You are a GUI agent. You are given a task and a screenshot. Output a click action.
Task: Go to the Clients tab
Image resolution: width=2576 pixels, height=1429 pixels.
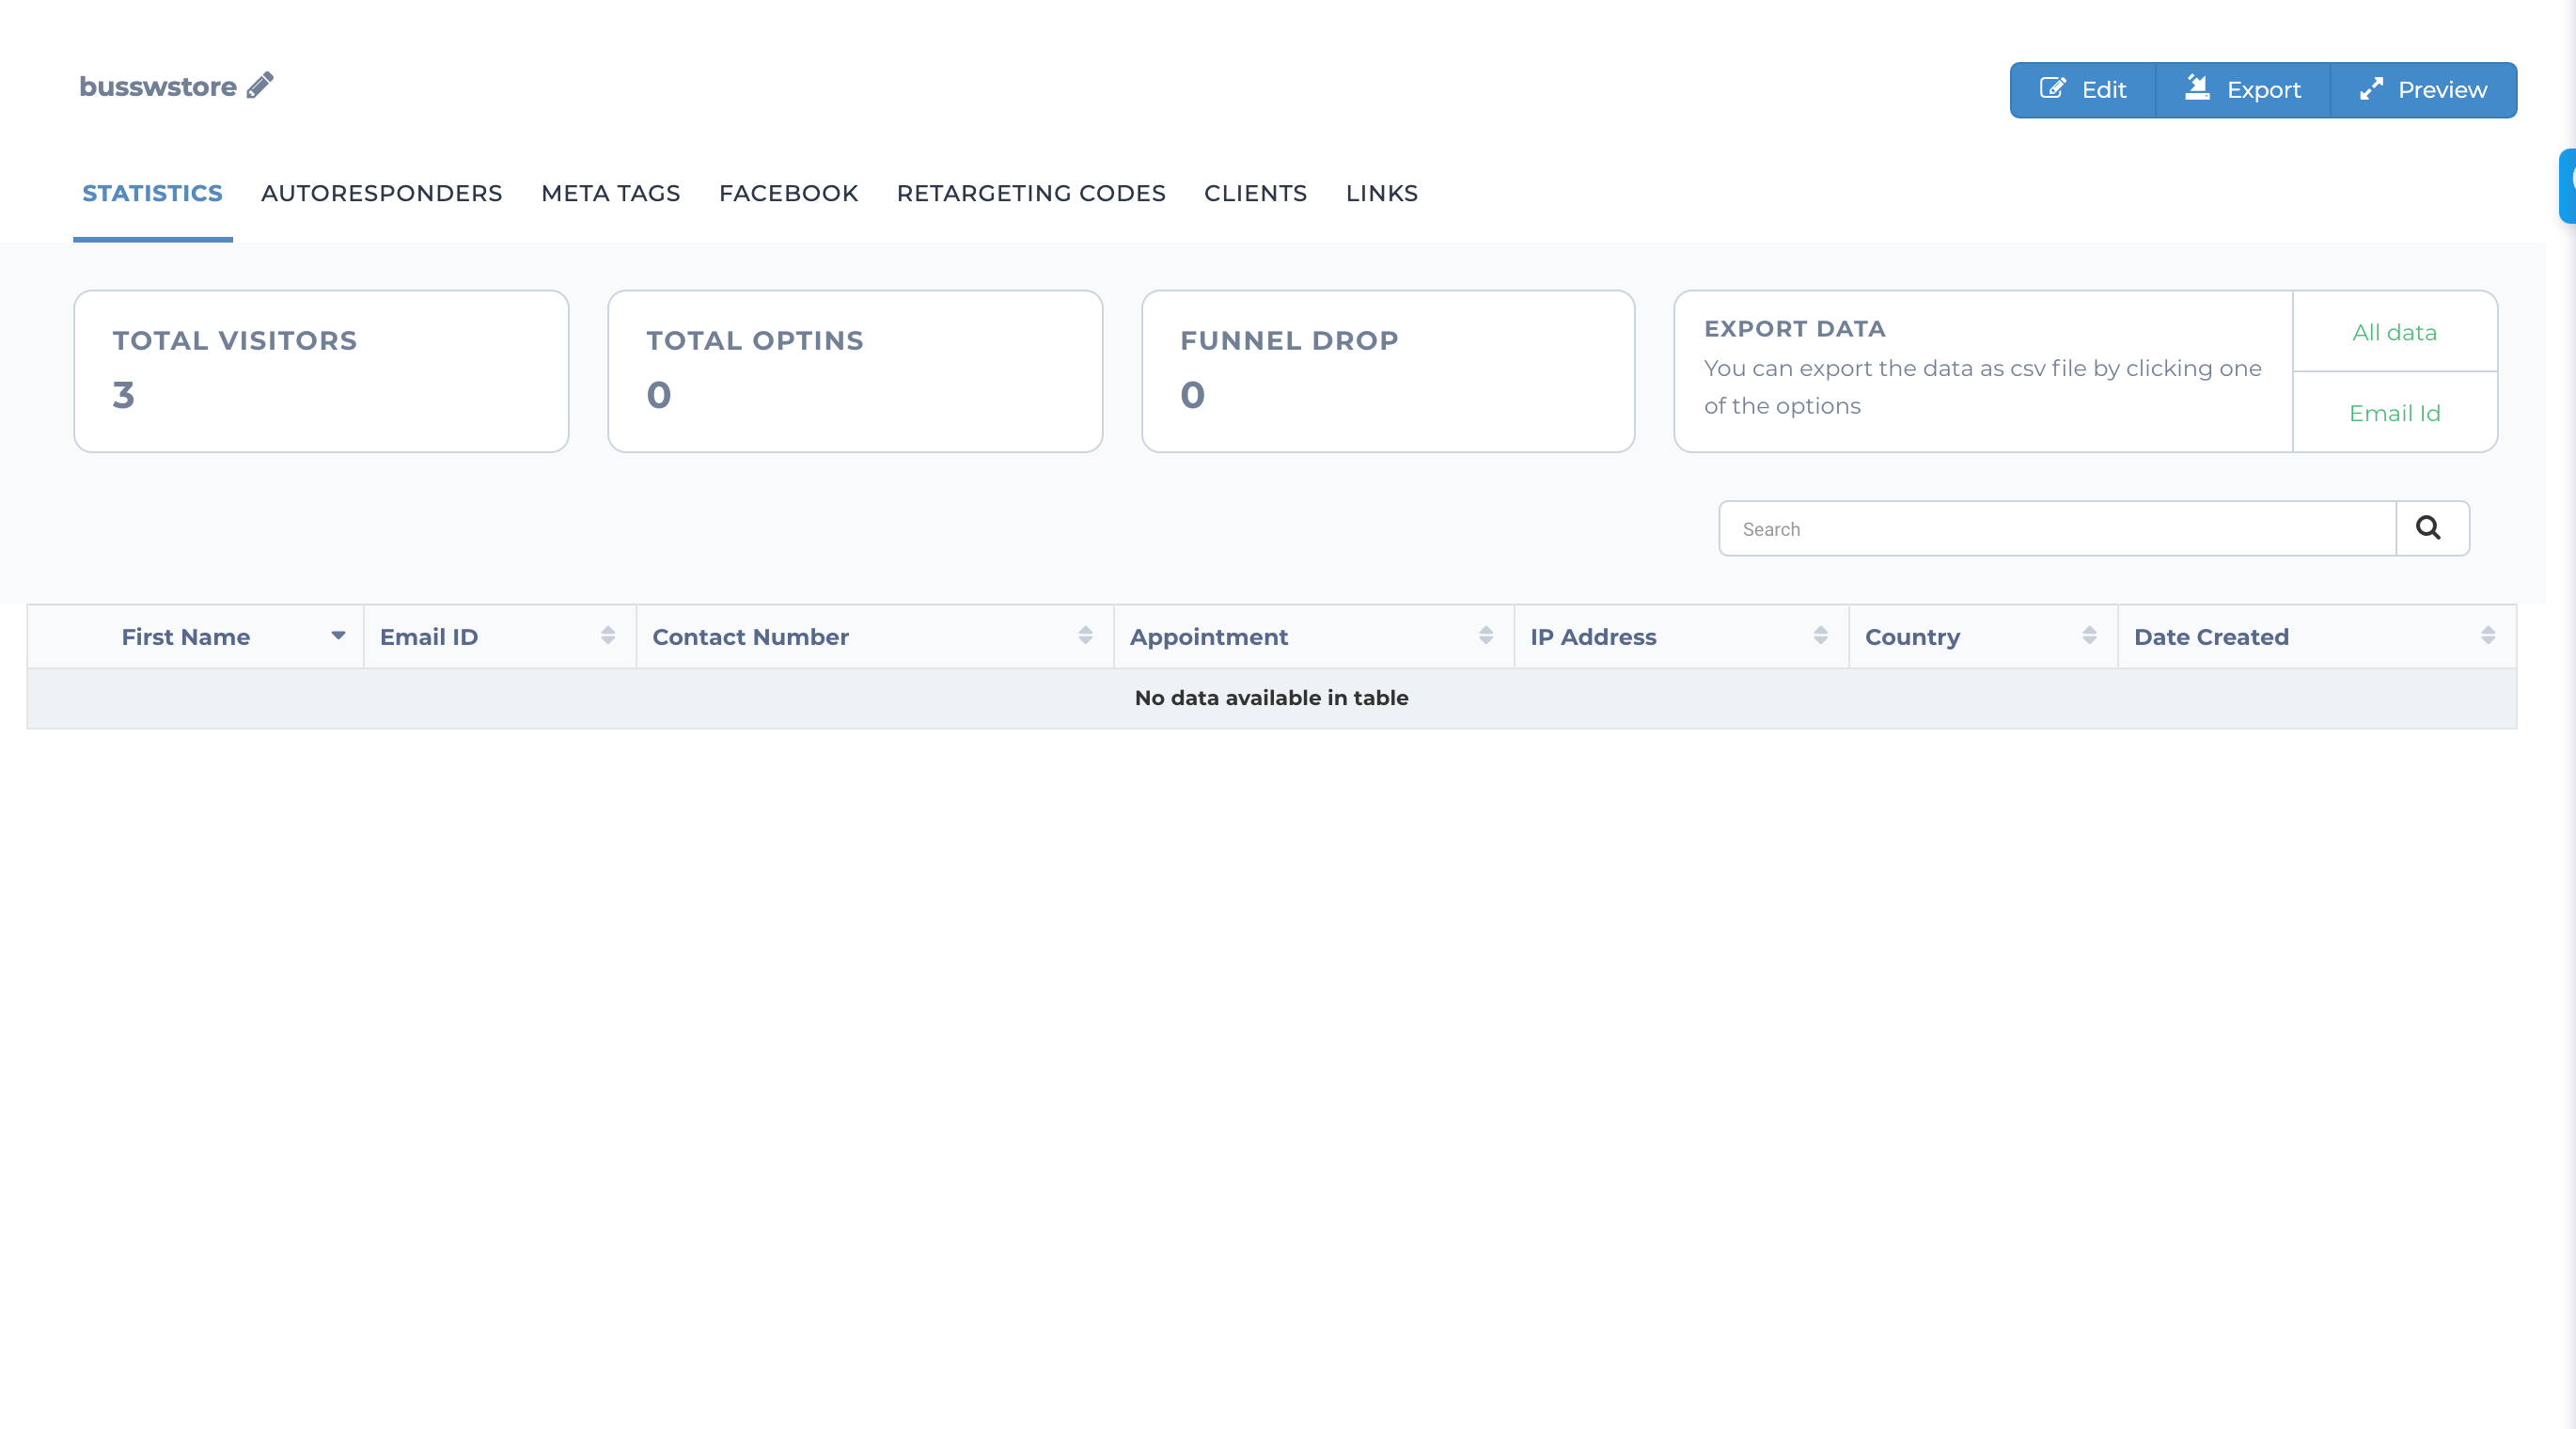pos(1255,193)
